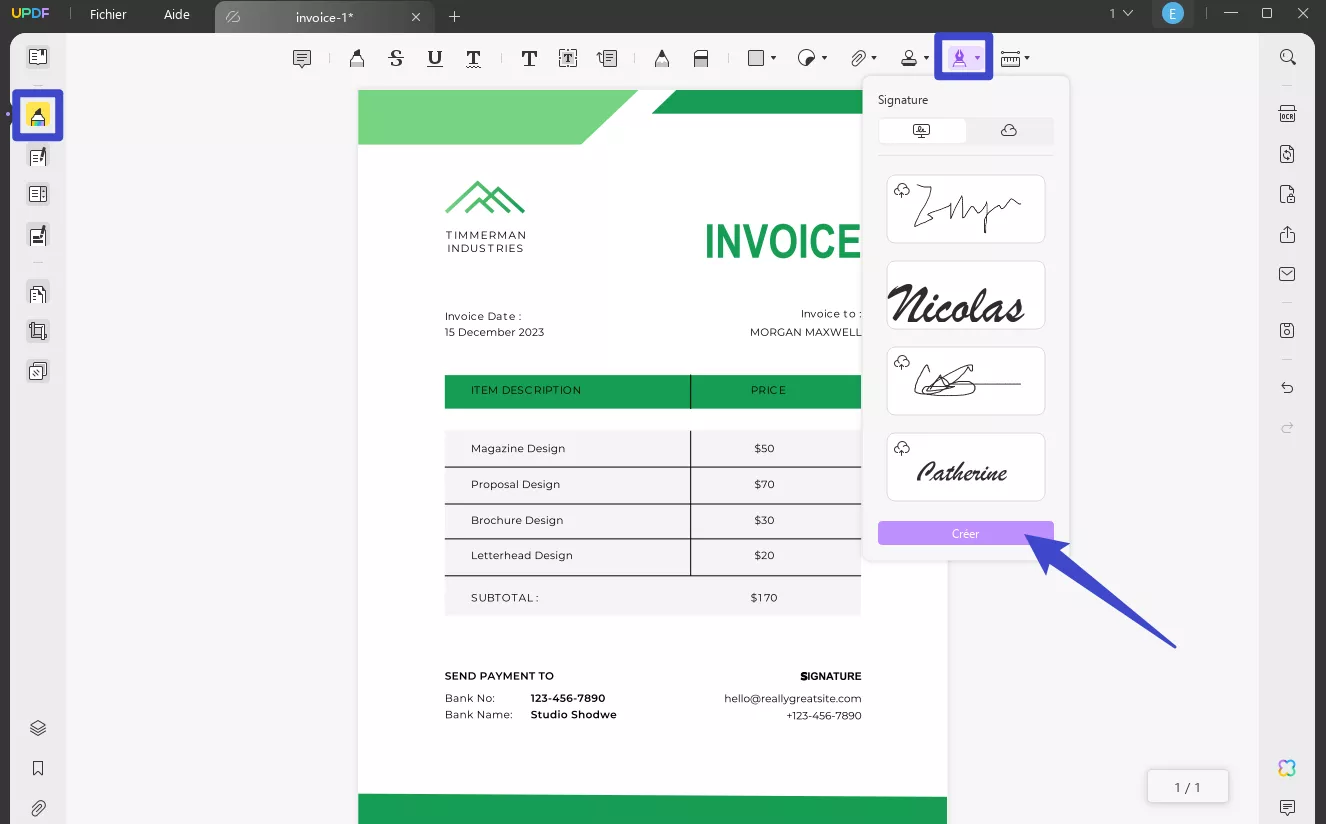This screenshot has width=1326, height=824.
Task: Open the measure tool dropdown
Action: [1026, 57]
